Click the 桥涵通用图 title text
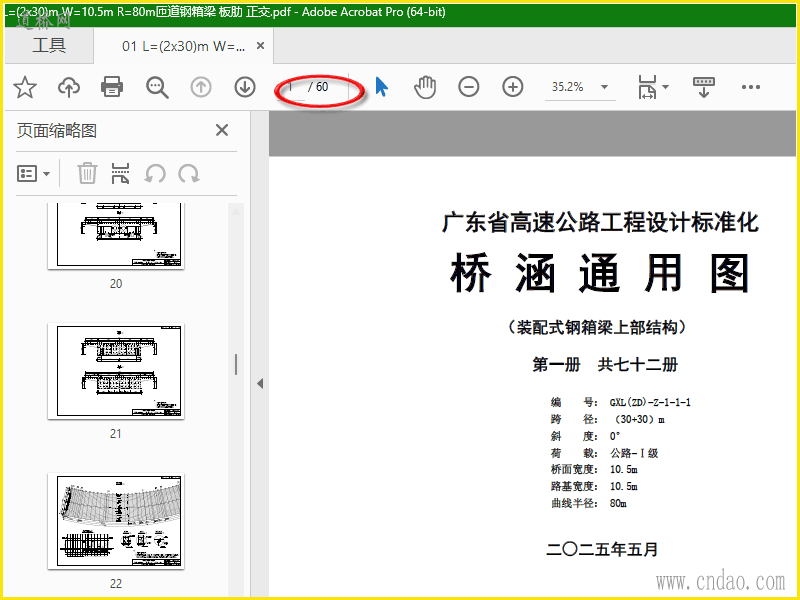Viewport: 800px width, 600px height. click(x=600, y=273)
